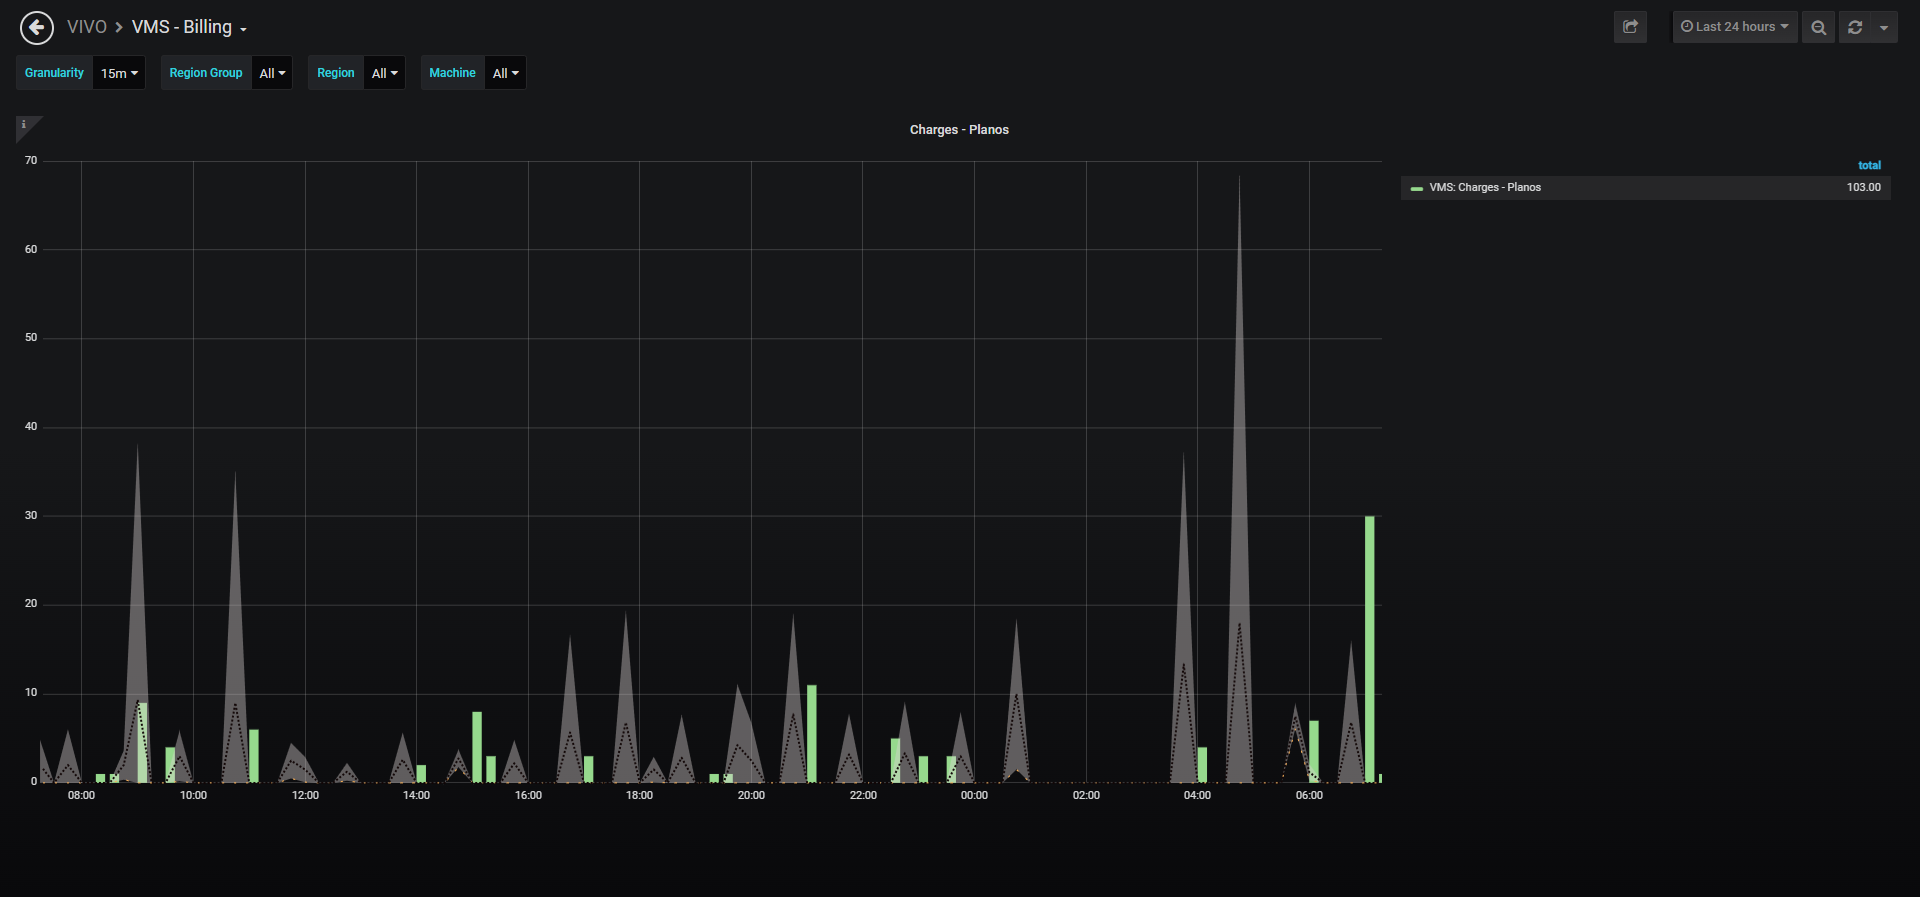Click the green legend color swatch
This screenshot has width=1920, height=897.
click(x=1416, y=188)
